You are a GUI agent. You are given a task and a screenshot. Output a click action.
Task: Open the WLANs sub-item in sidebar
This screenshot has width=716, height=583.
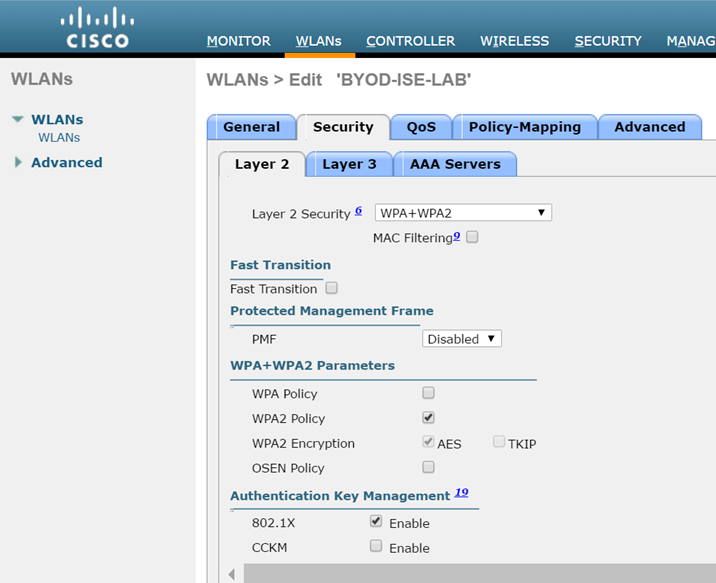59,137
